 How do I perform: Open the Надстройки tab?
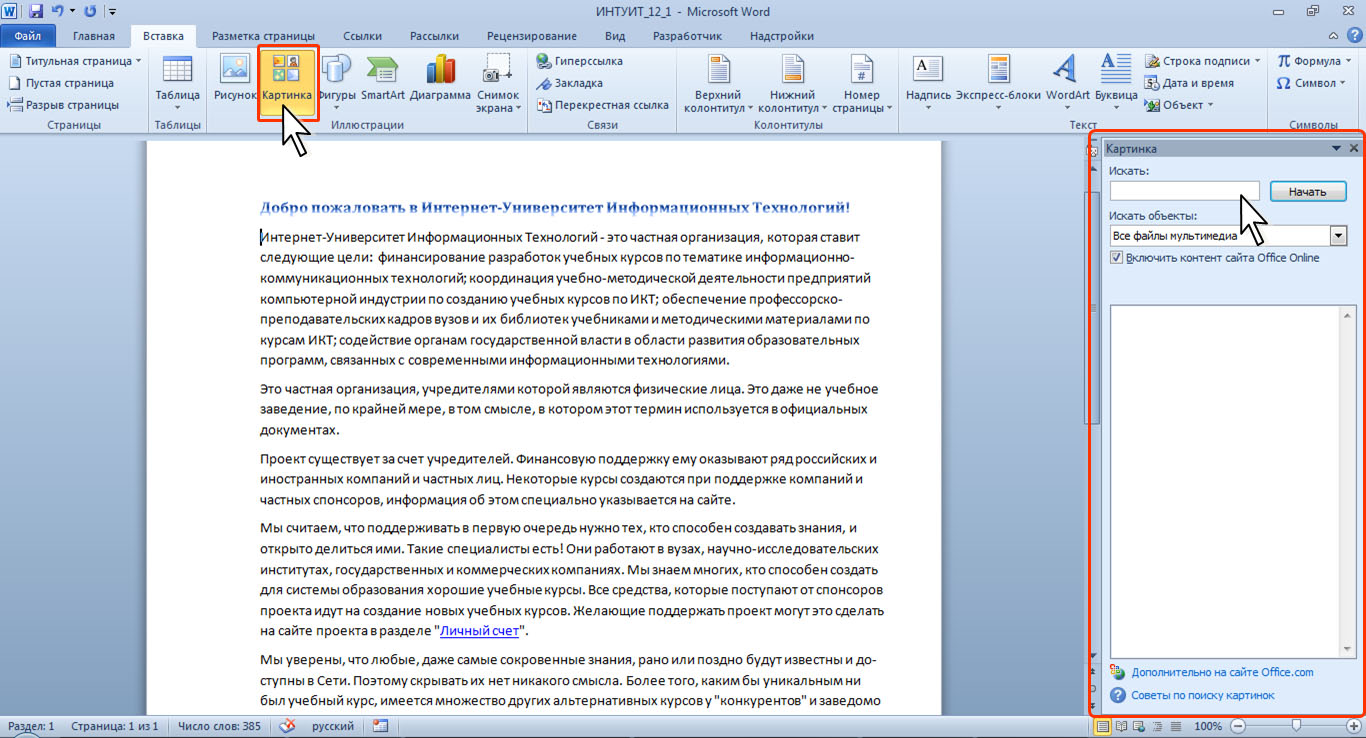[780, 36]
